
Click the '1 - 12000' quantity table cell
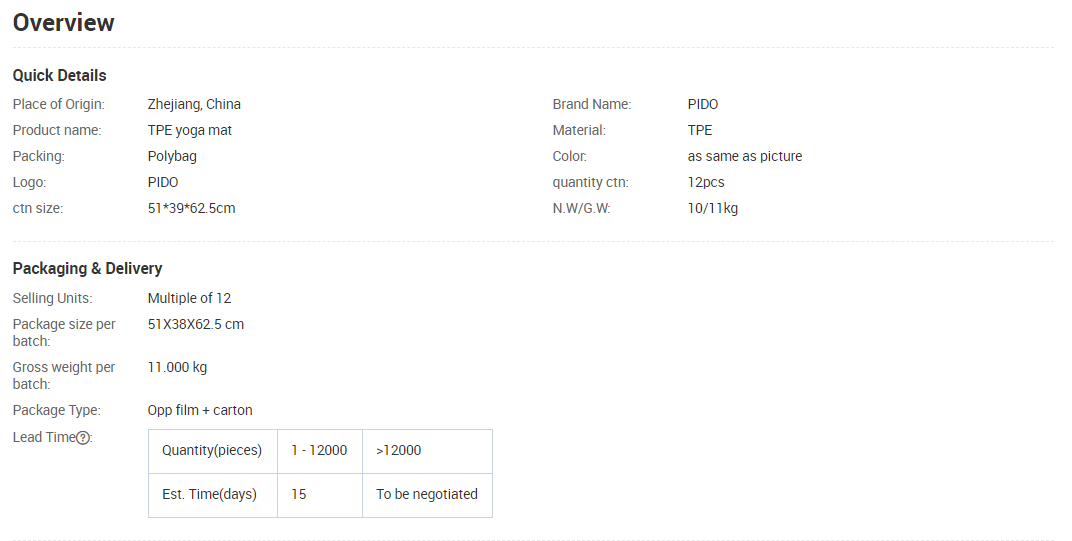[319, 451]
